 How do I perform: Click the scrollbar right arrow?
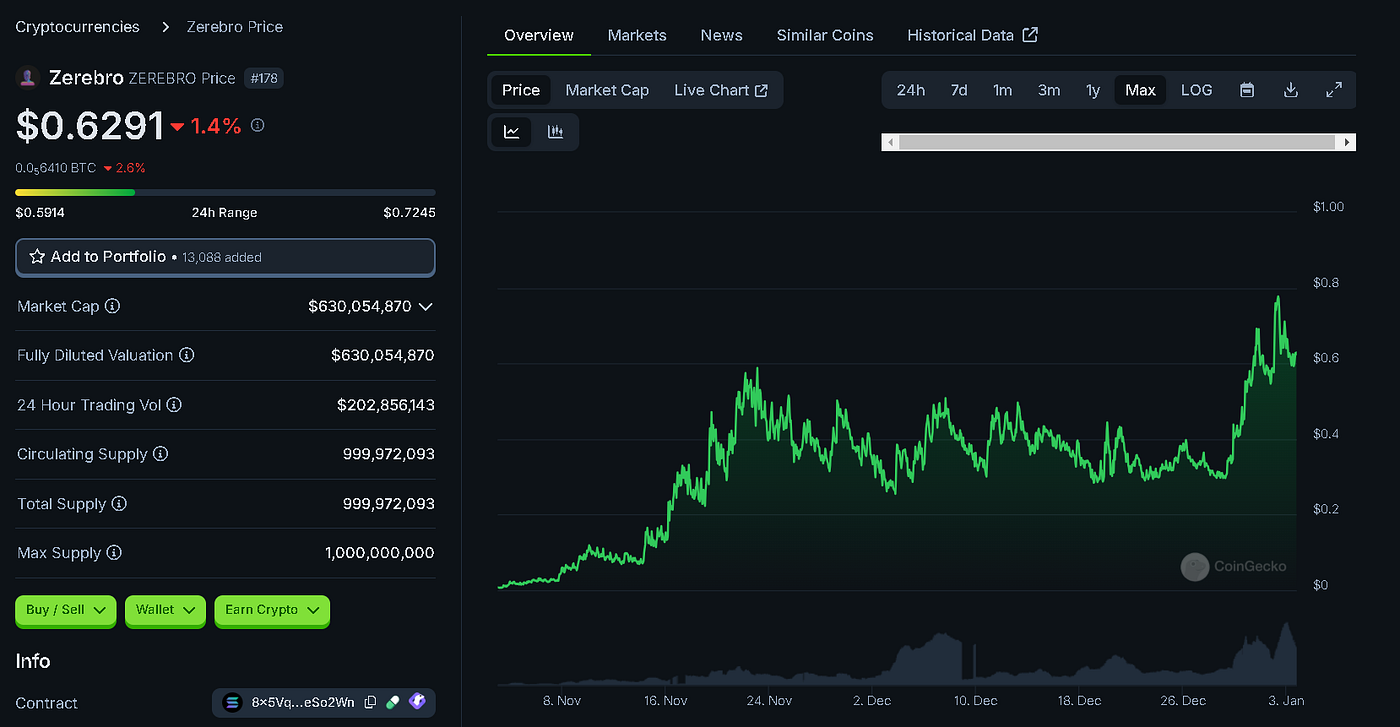click(1347, 142)
